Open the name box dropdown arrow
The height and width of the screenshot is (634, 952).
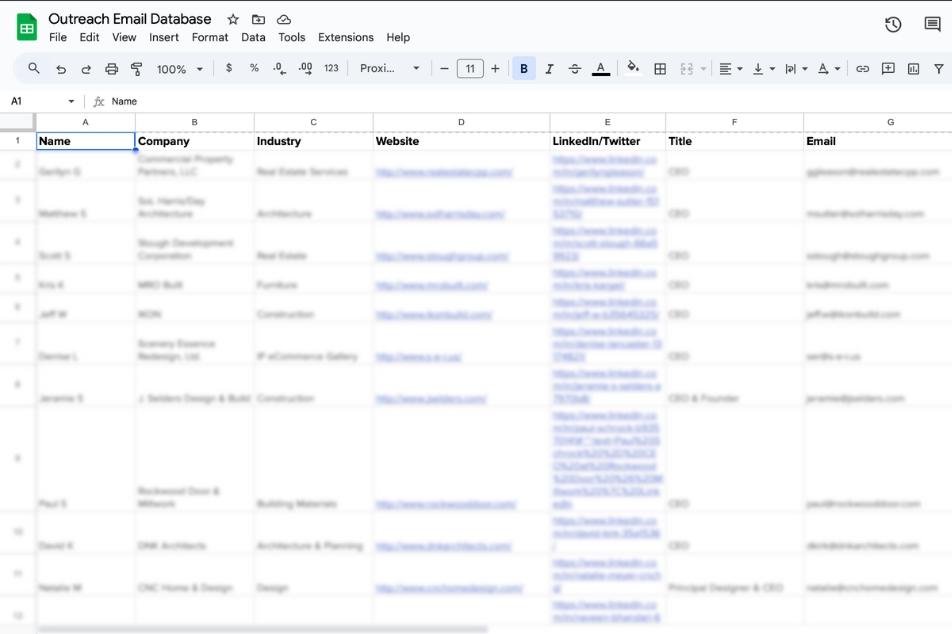pos(71,101)
